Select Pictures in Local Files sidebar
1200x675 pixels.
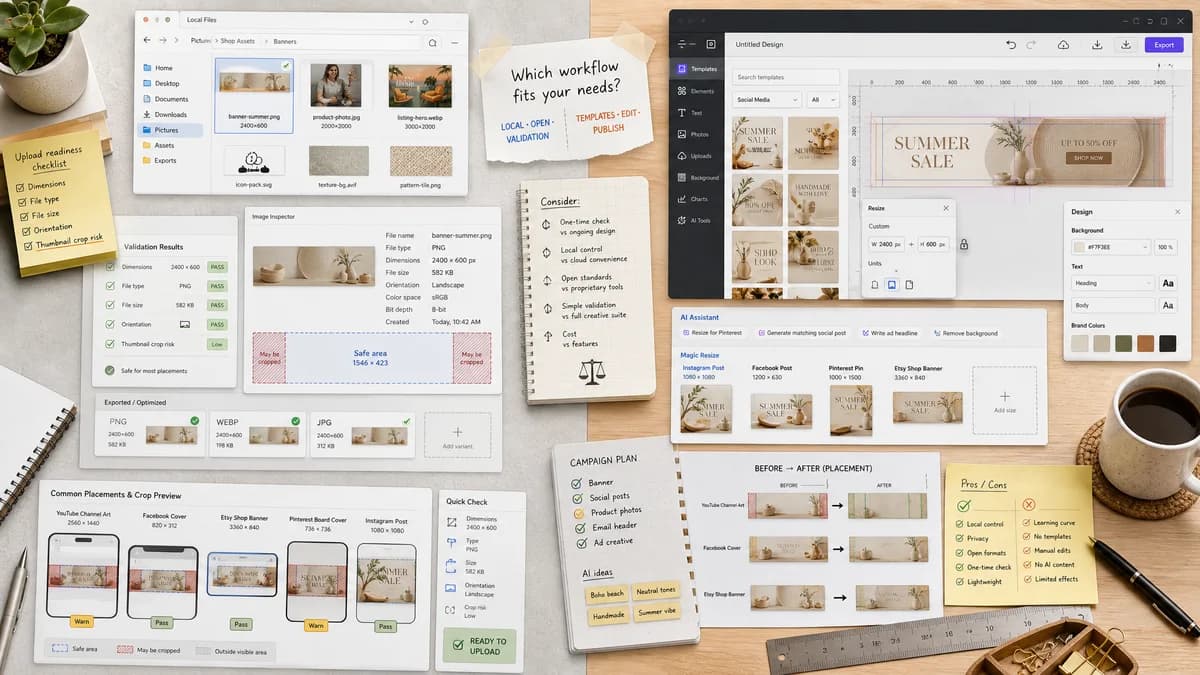point(170,130)
